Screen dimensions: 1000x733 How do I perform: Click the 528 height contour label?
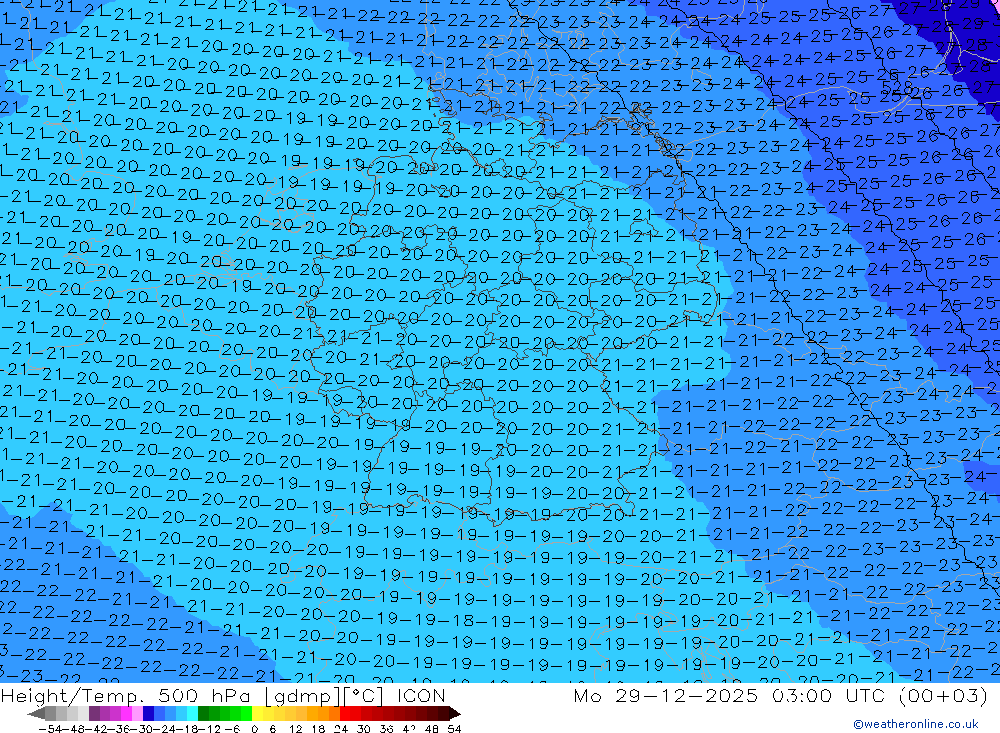tap(899, 87)
